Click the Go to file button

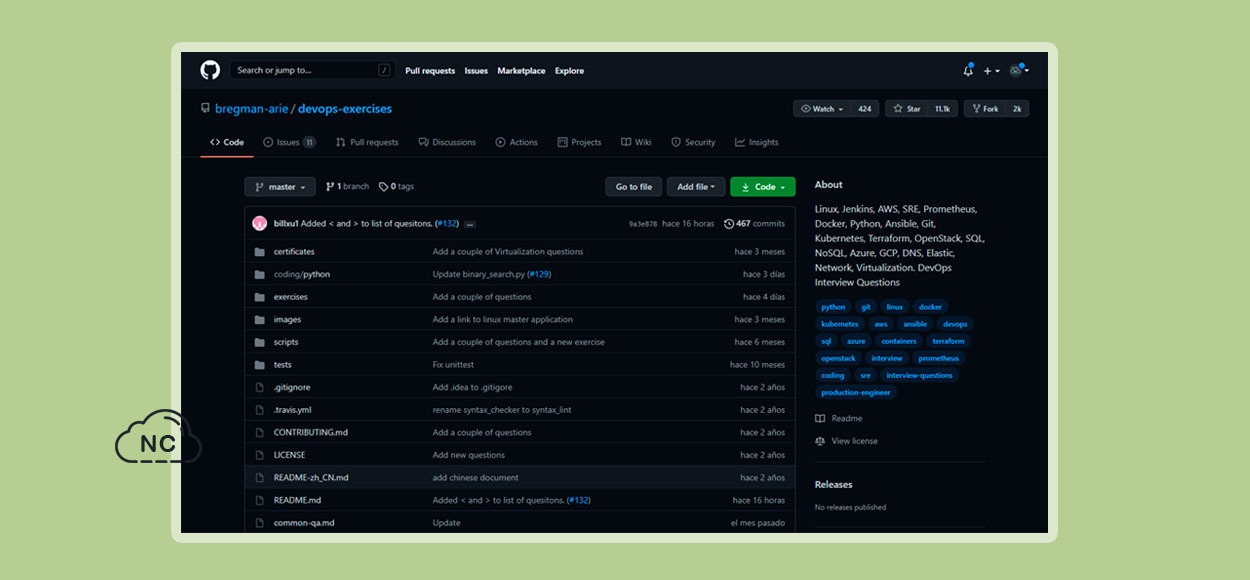pos(634,187)
